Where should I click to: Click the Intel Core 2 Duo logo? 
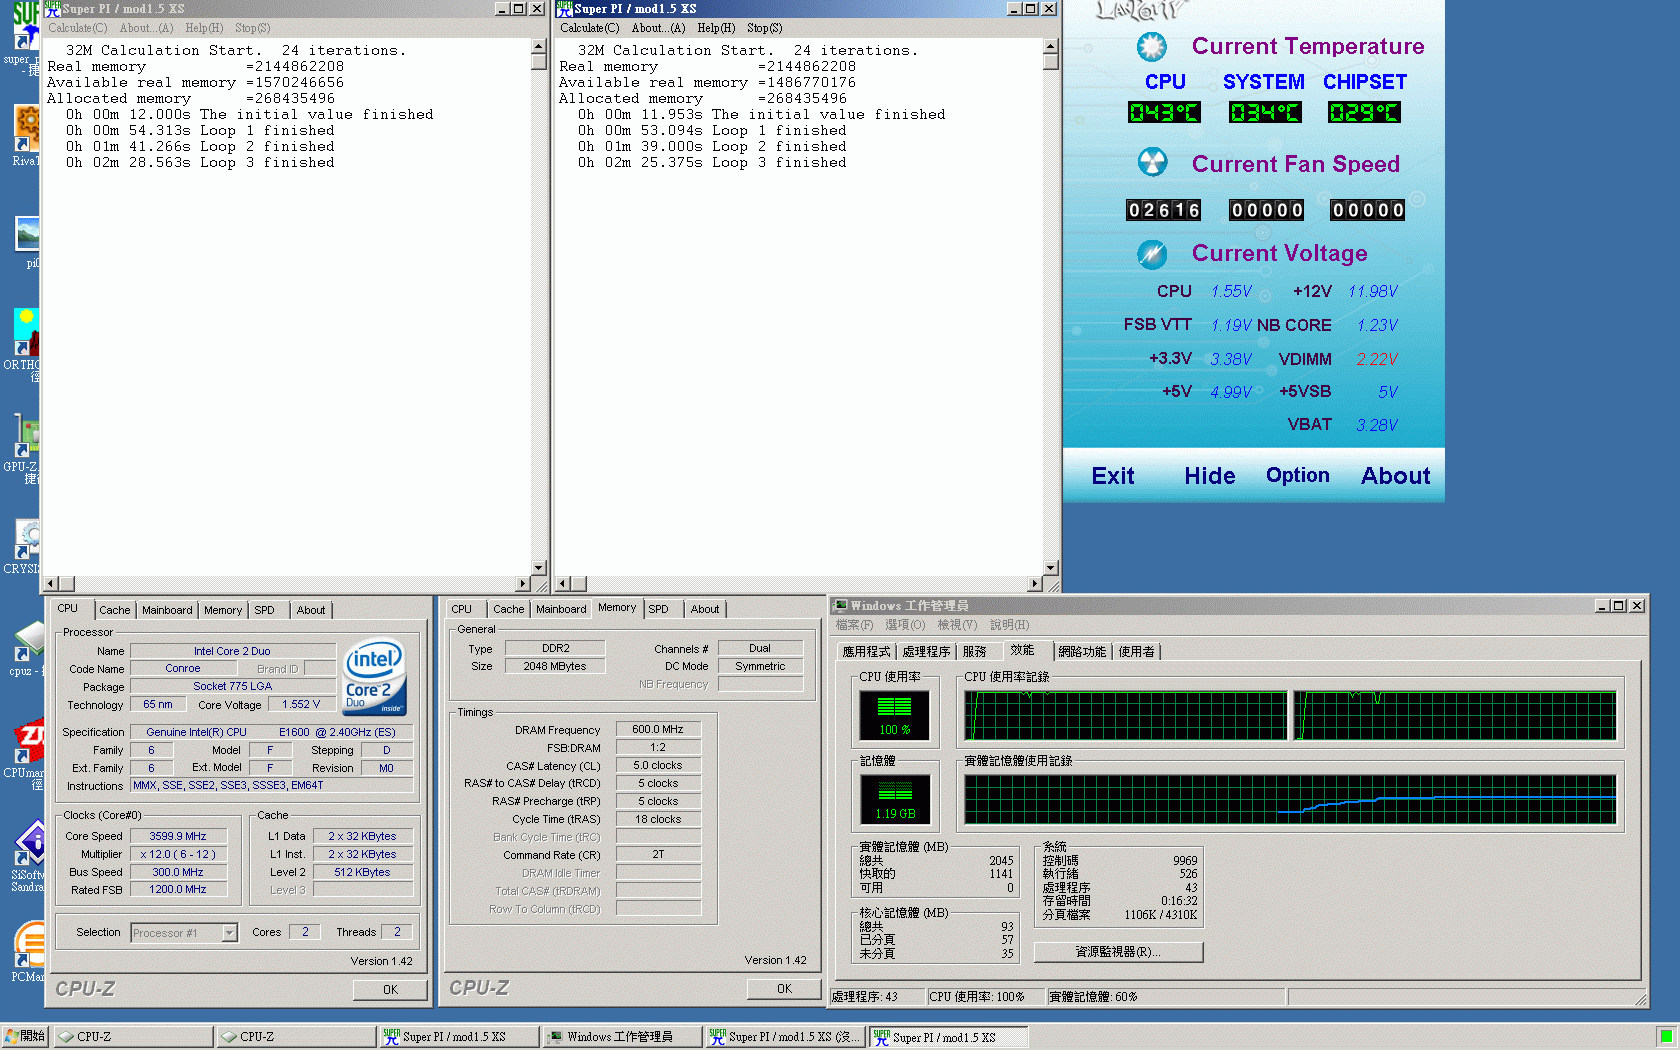click(x=375, y=677)
